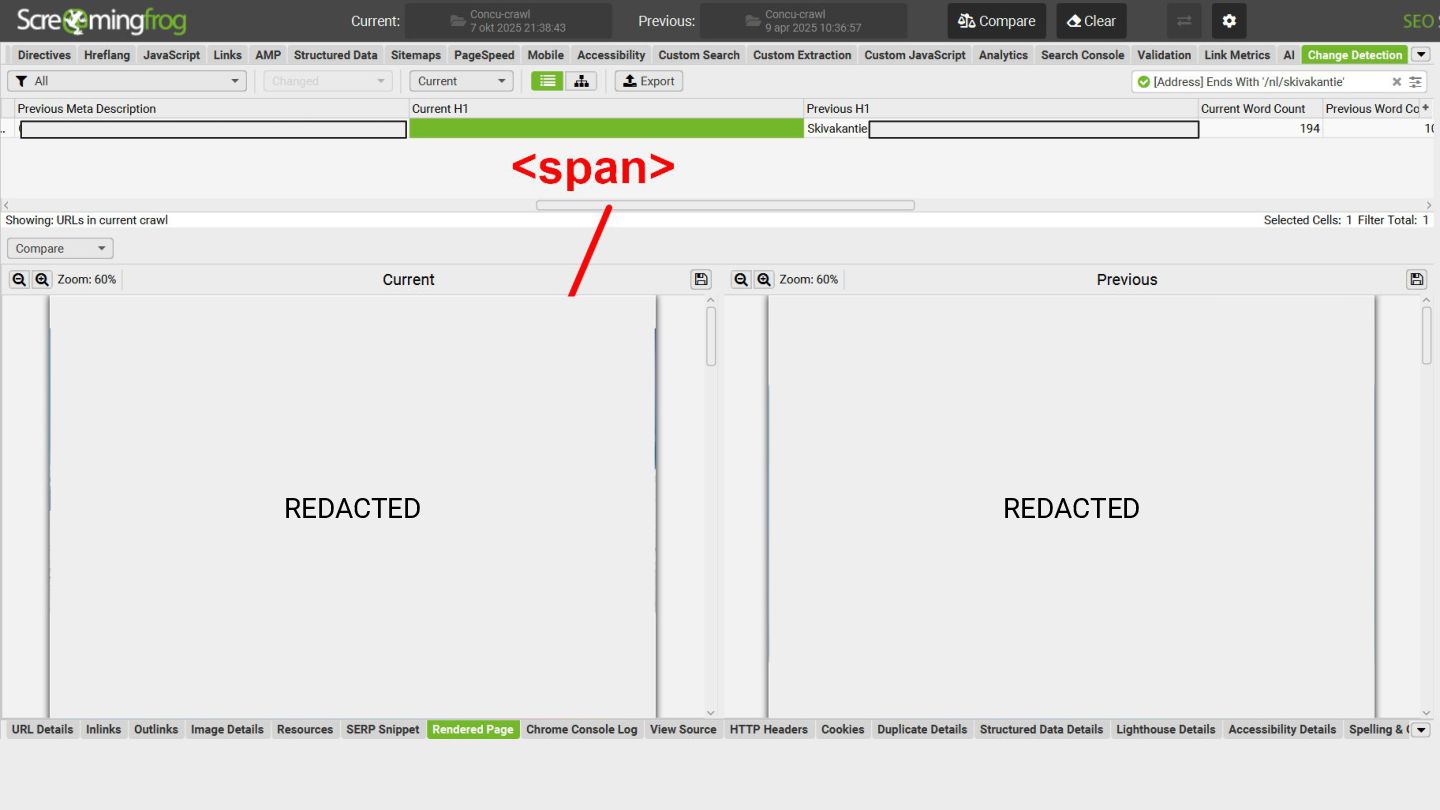Open the Structured Data tab

point(335,55)
